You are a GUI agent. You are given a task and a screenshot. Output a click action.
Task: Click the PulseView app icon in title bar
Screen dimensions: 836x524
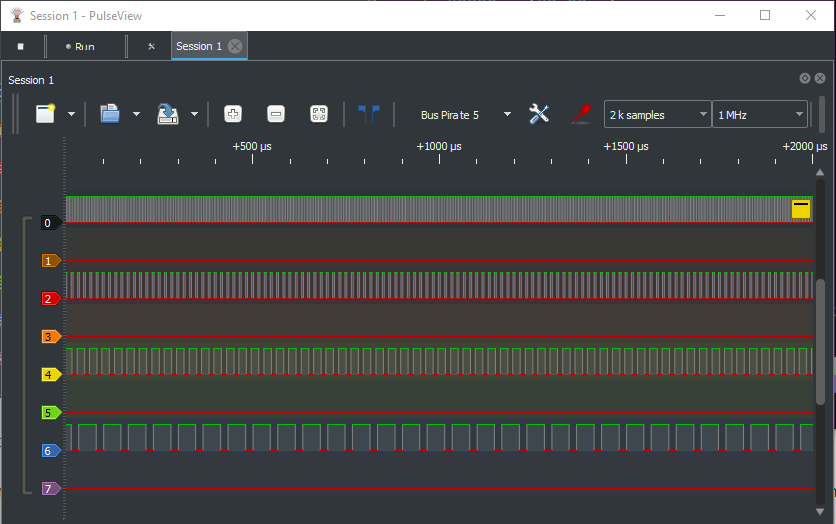pos(17,15)
